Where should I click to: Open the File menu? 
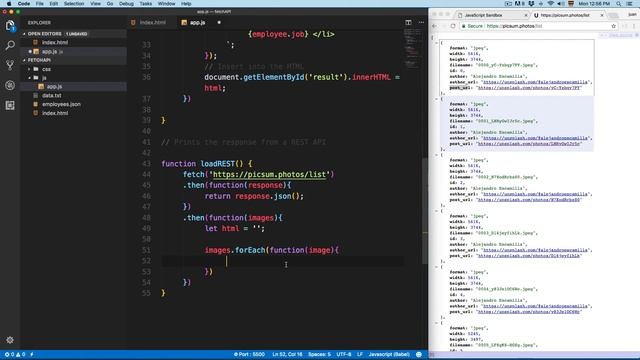[40, 4]
